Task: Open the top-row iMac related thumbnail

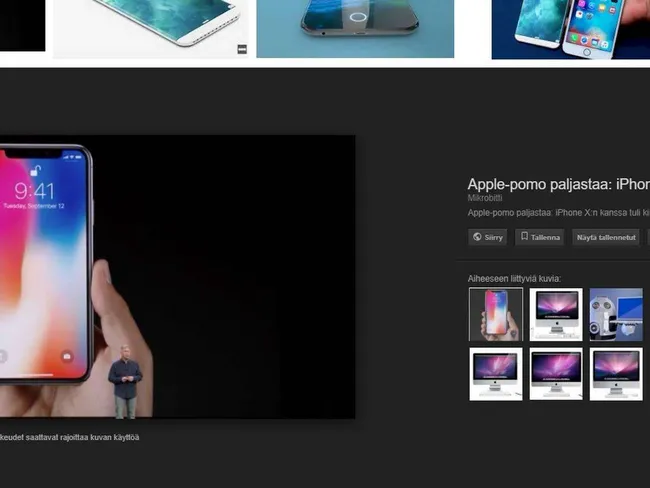Action: pyautogui.click(x=556, y=314)
